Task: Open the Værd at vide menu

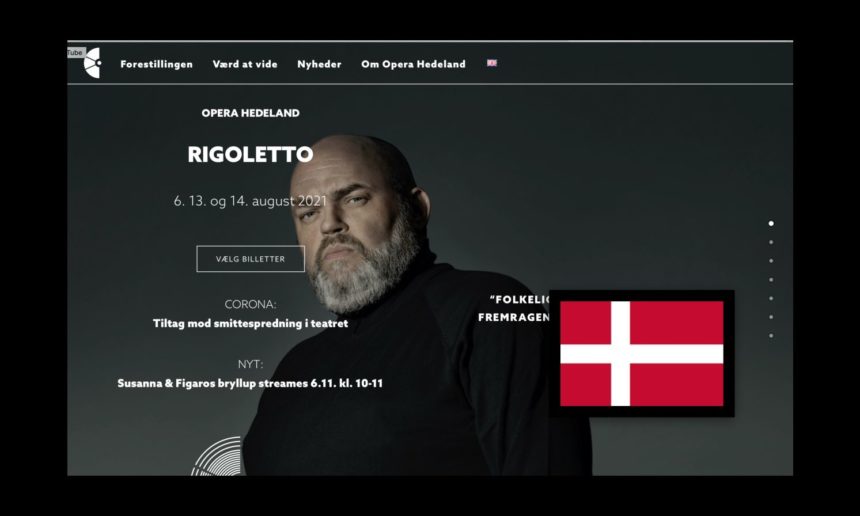Action: (245, 64)
